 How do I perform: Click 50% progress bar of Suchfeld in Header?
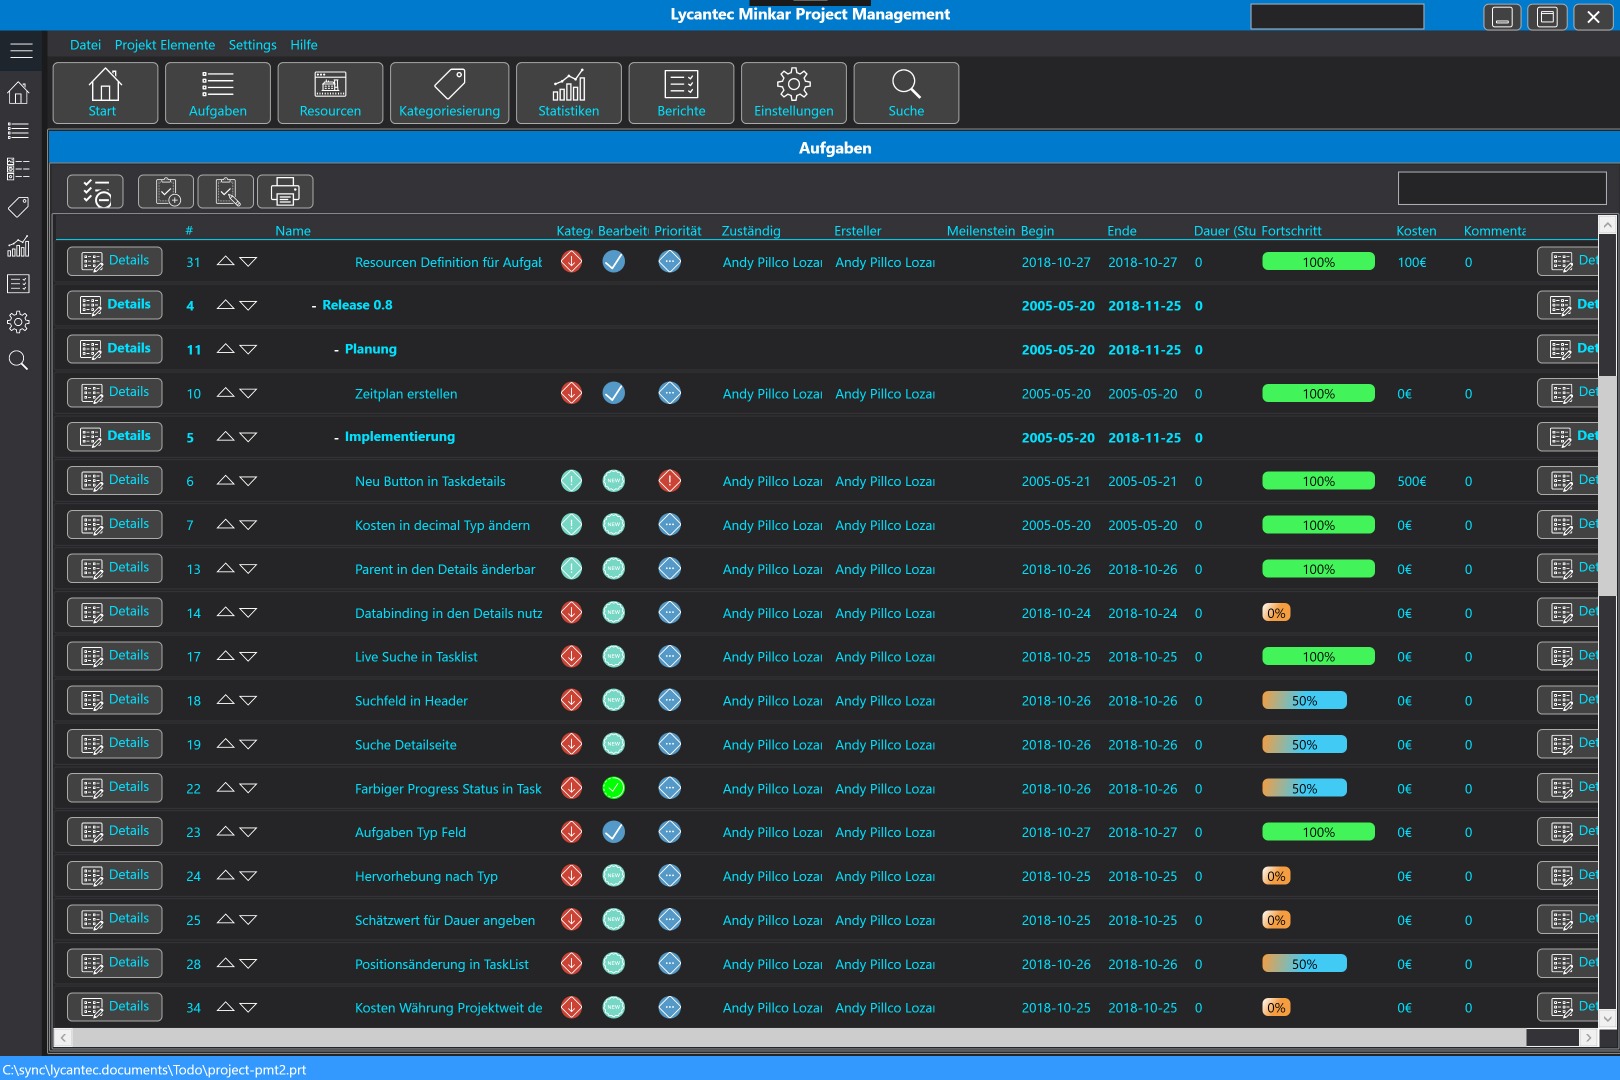tap(1304, 701)
